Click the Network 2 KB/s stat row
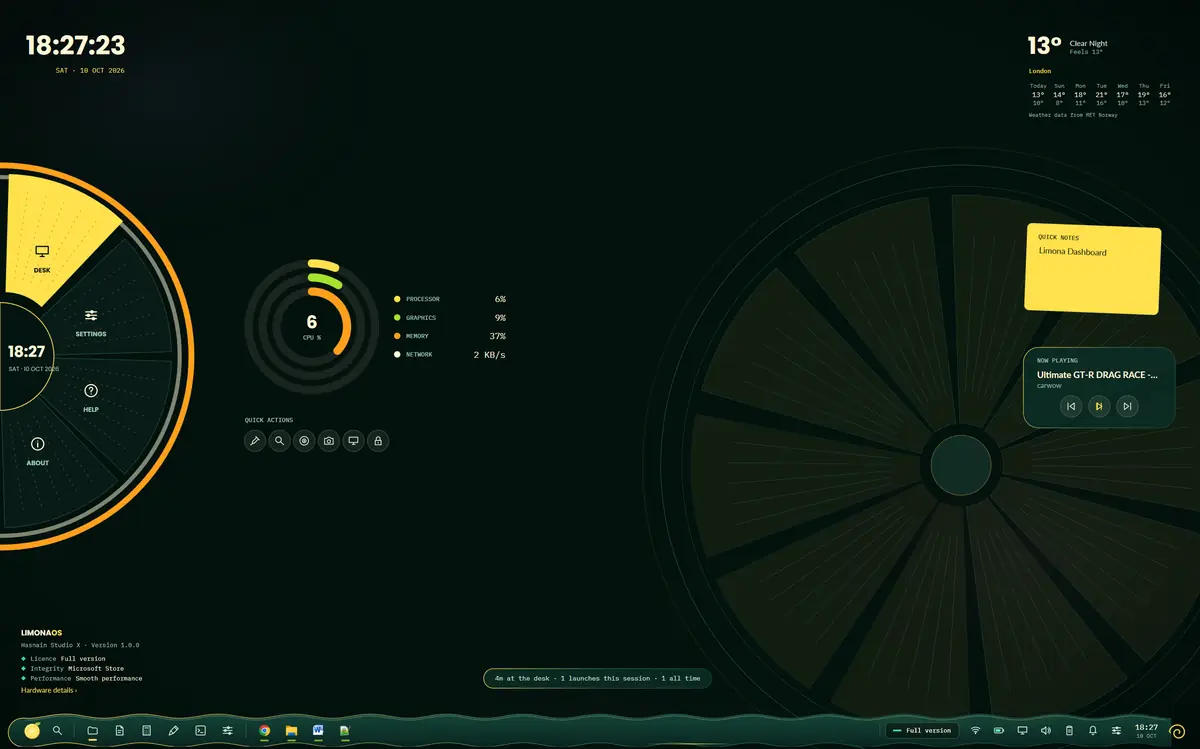 tap(450, 354)
